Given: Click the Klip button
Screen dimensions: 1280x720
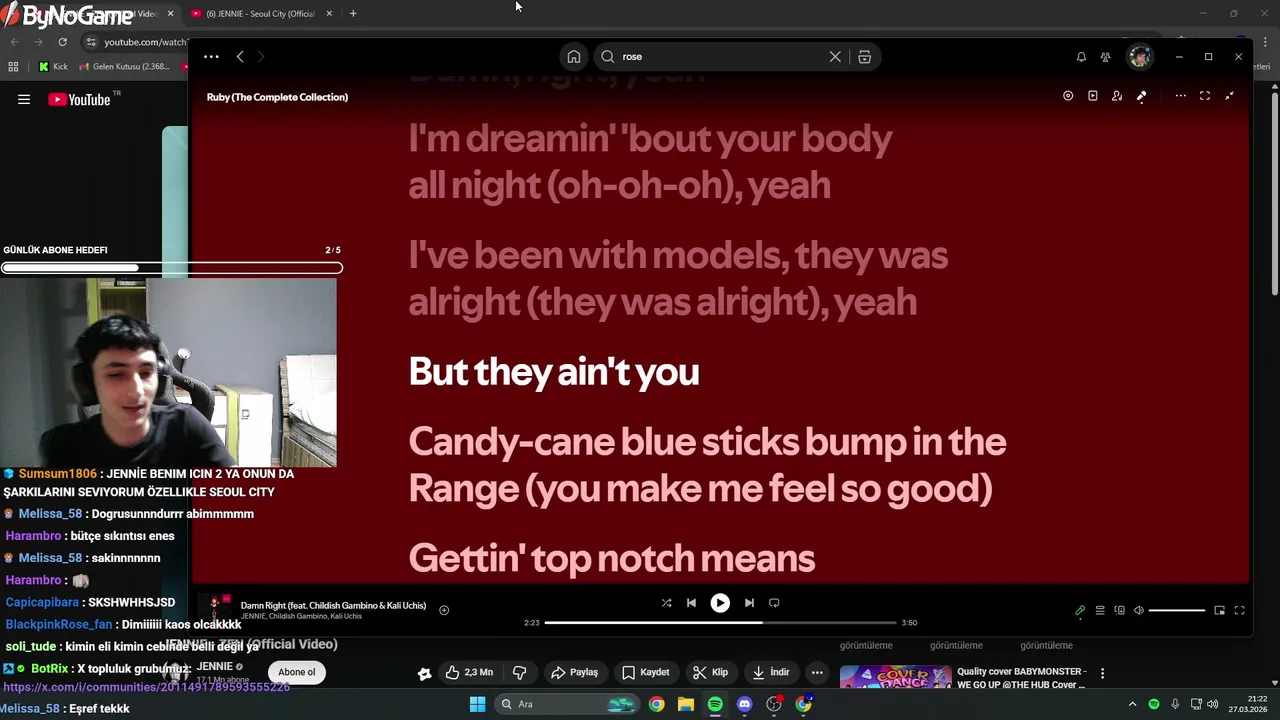Looking at the screenshot, I should [x=711, y=673].
